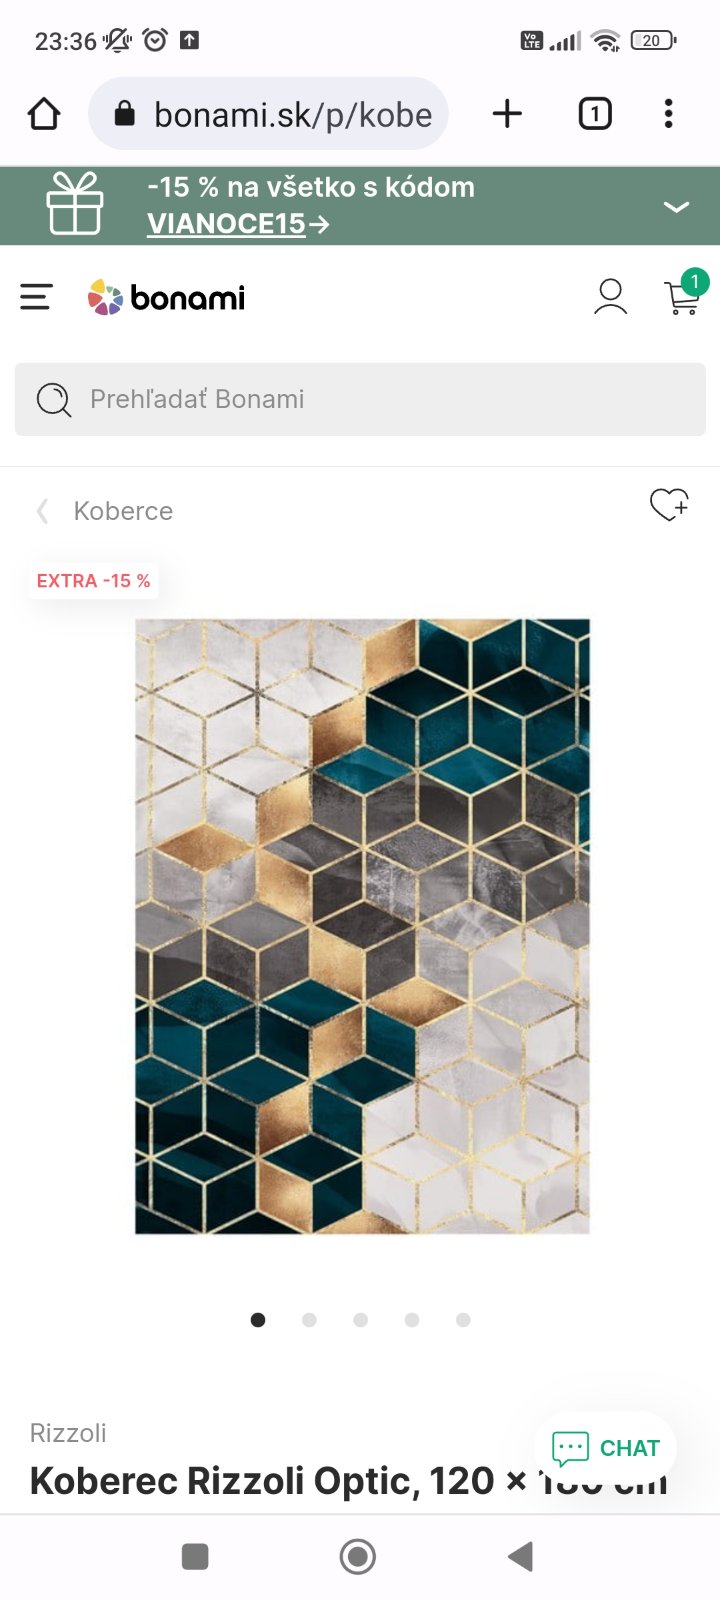Open a new browser tab with plus icon

[507, 114]
